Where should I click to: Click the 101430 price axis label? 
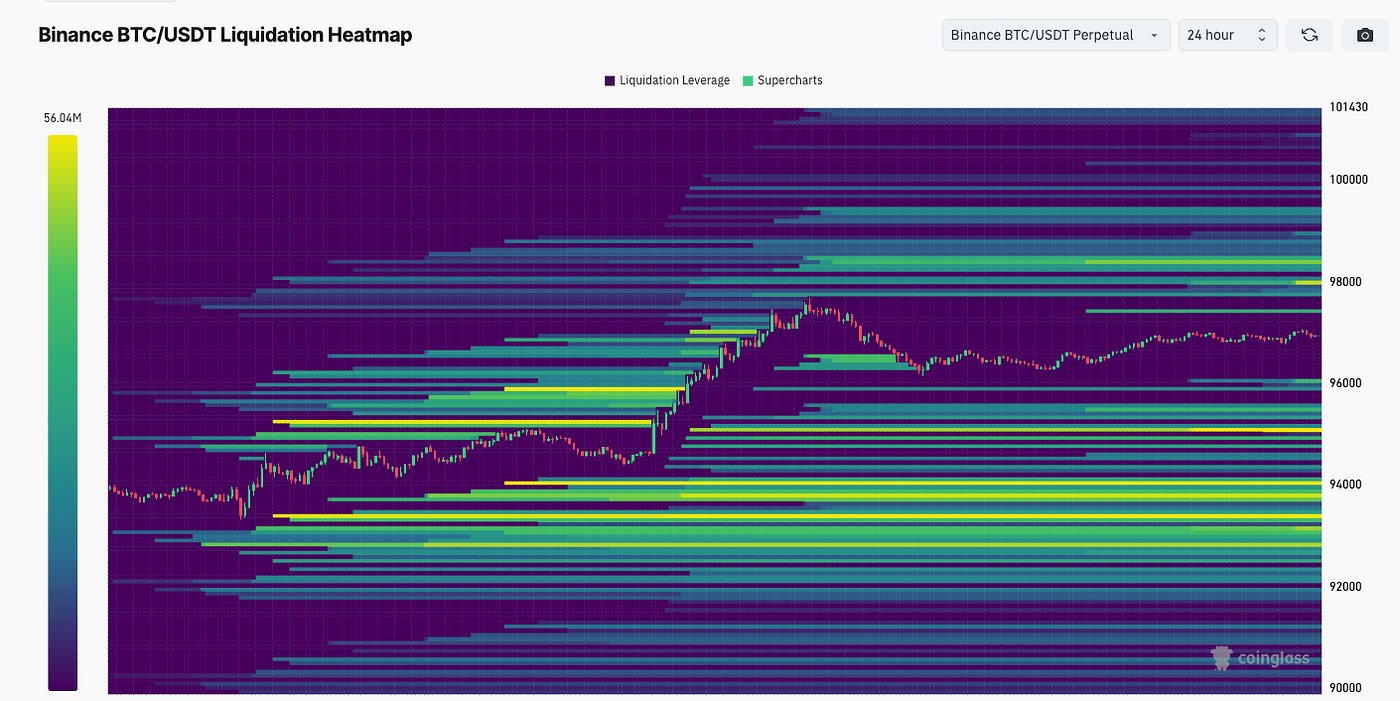[1348, 108]
